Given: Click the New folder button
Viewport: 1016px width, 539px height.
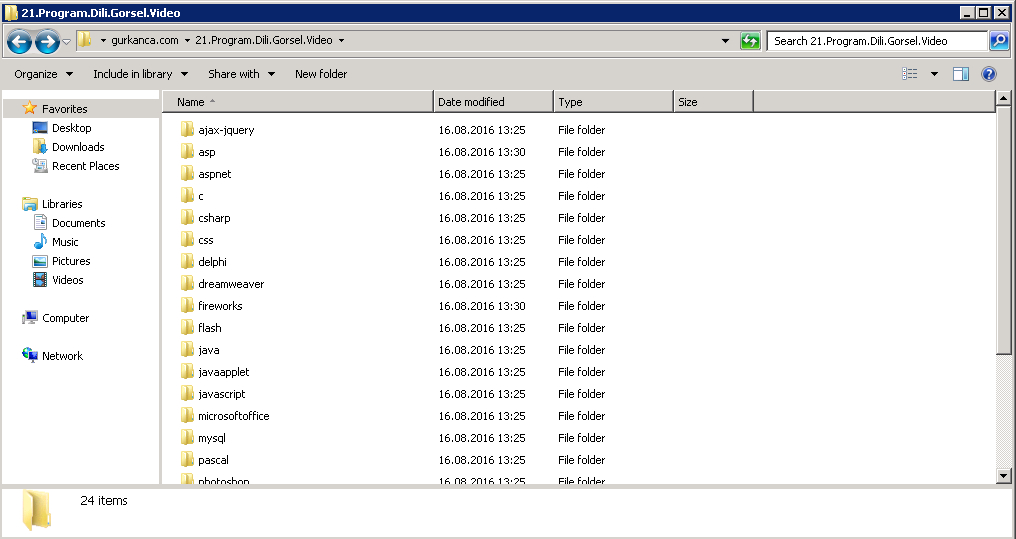Looking at the screenshot, I should point(321,74).
